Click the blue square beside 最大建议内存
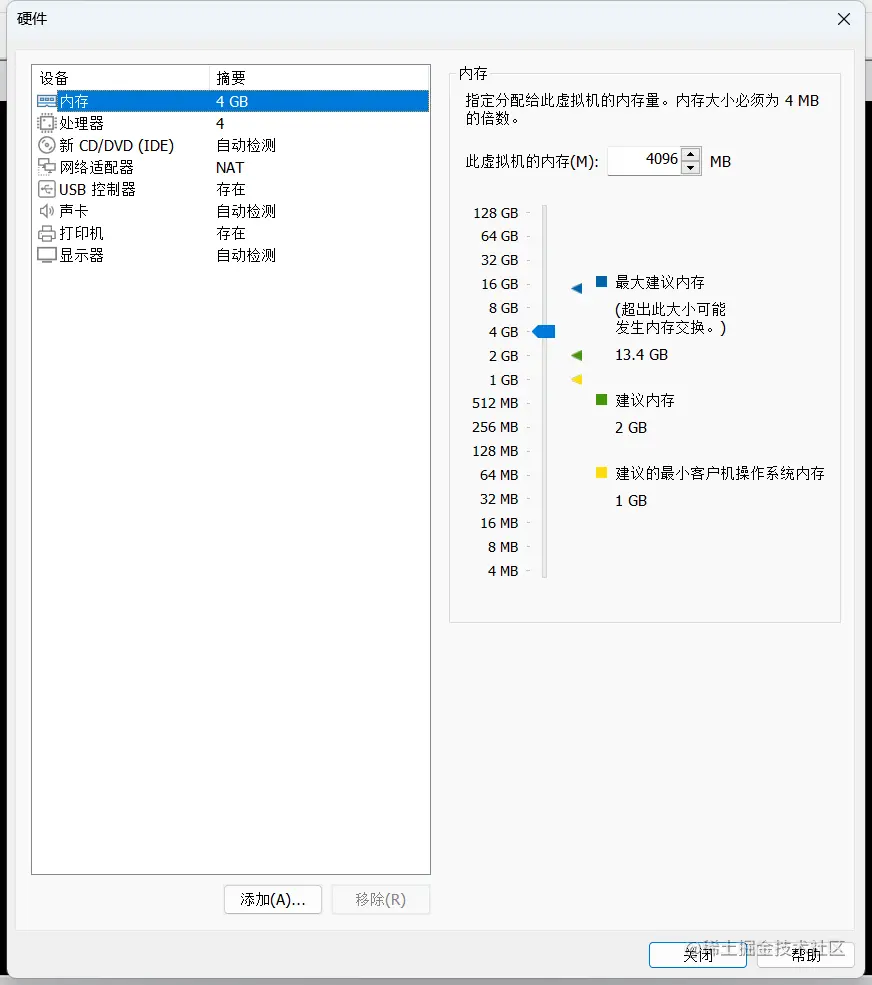 [x=601, y=281]
